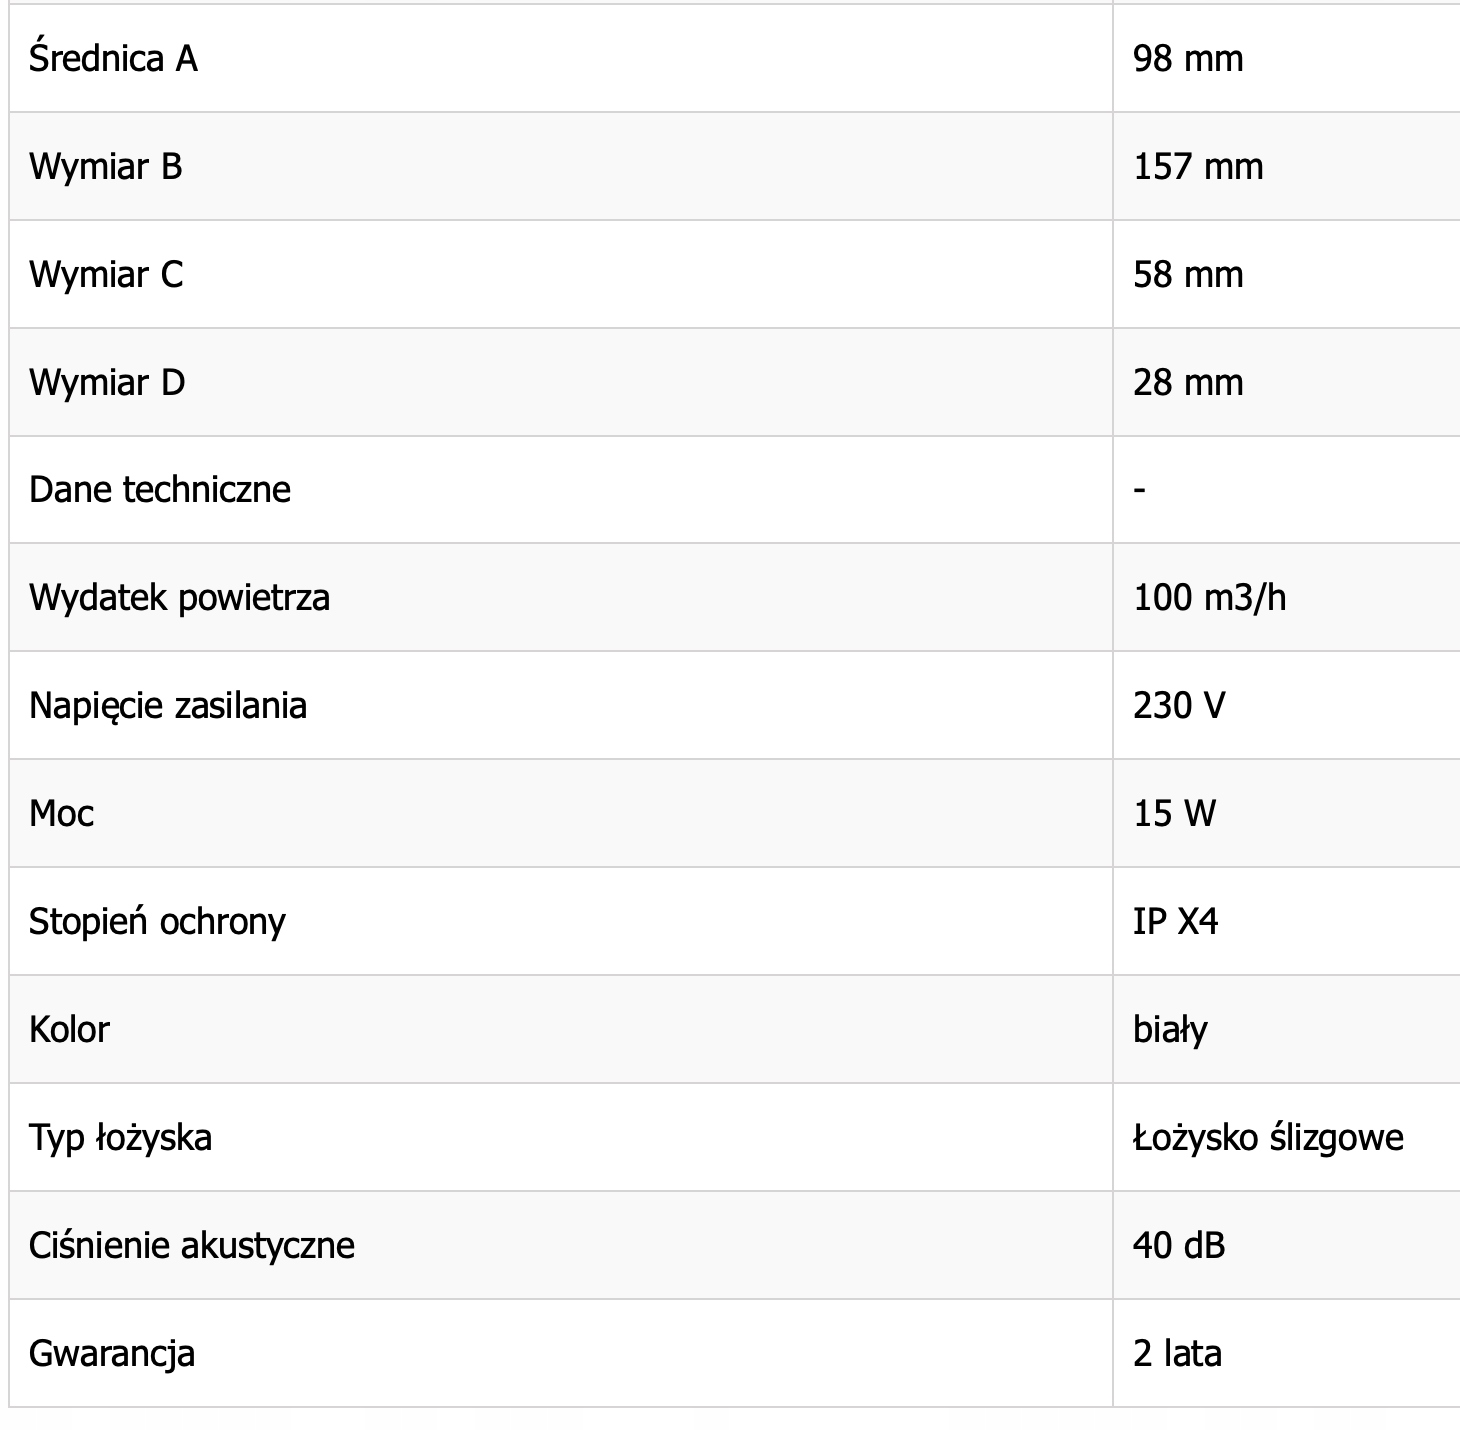
Task: Select the "157 mm" value
Action: tap(1198, 166)
